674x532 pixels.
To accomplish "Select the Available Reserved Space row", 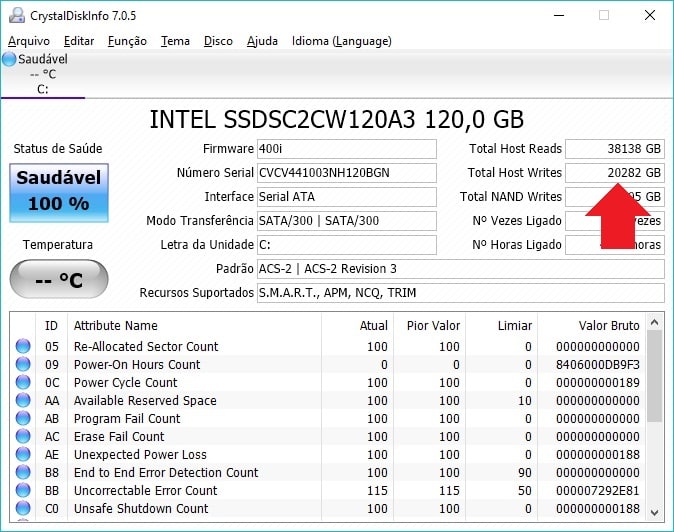I will click(328, 401).
